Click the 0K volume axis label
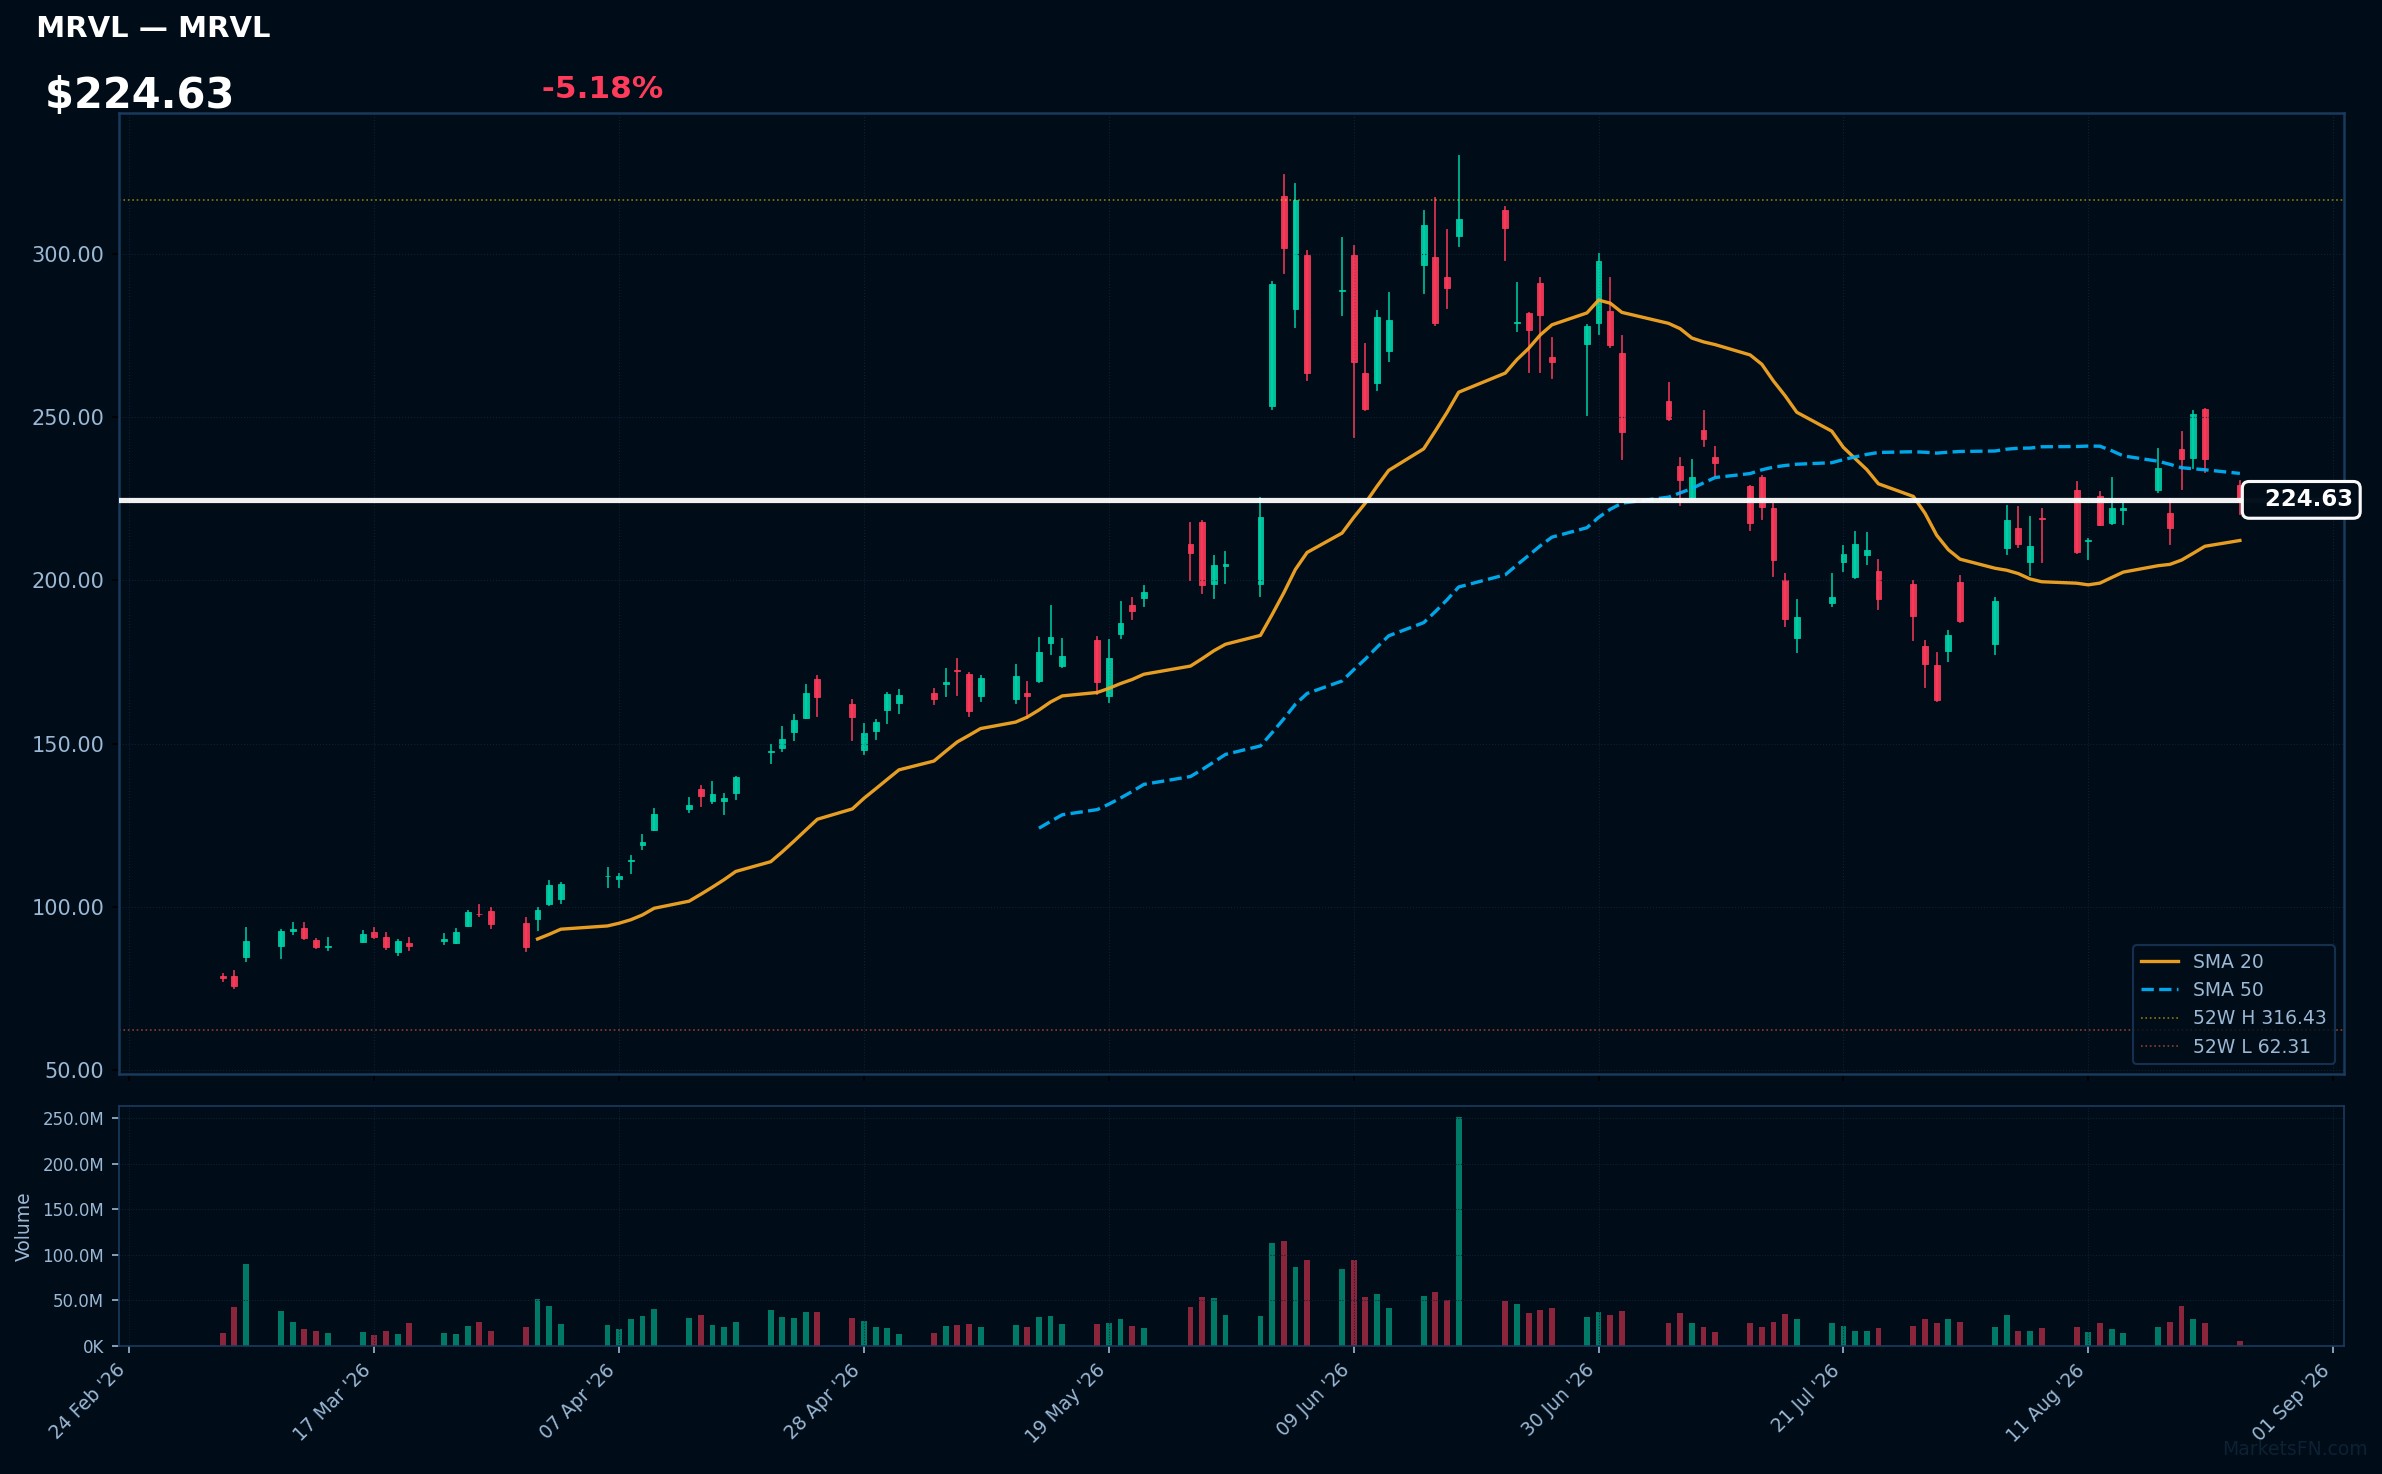2382x1474 pixels. 93,1347
